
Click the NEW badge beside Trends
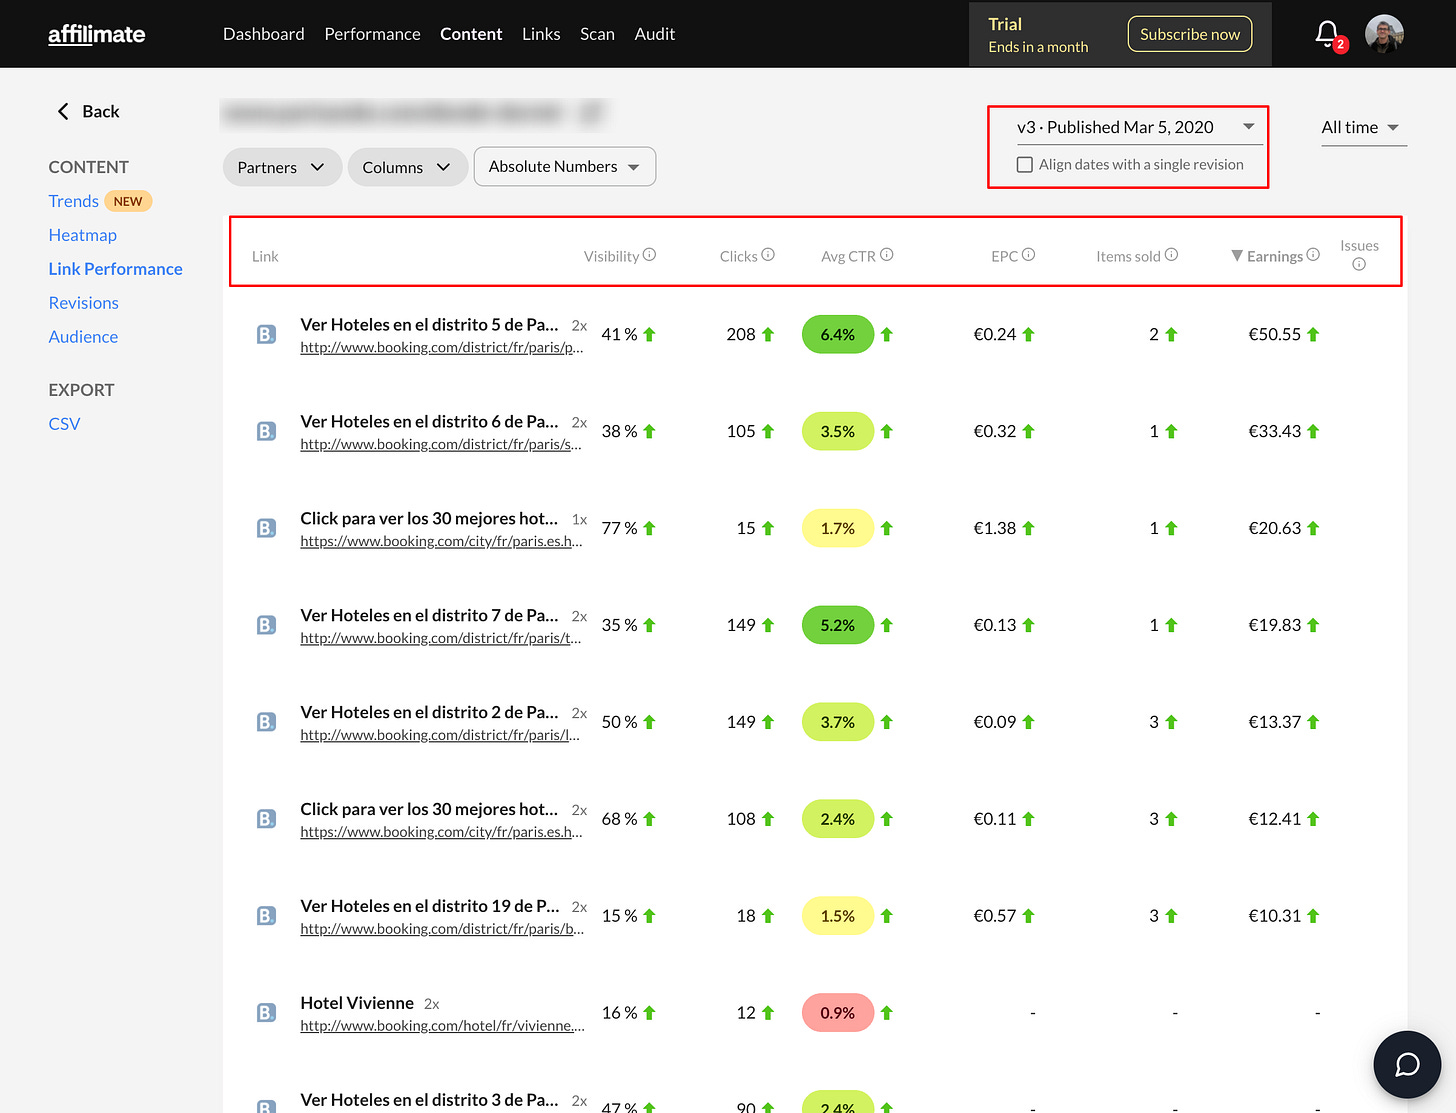[128, 201]
